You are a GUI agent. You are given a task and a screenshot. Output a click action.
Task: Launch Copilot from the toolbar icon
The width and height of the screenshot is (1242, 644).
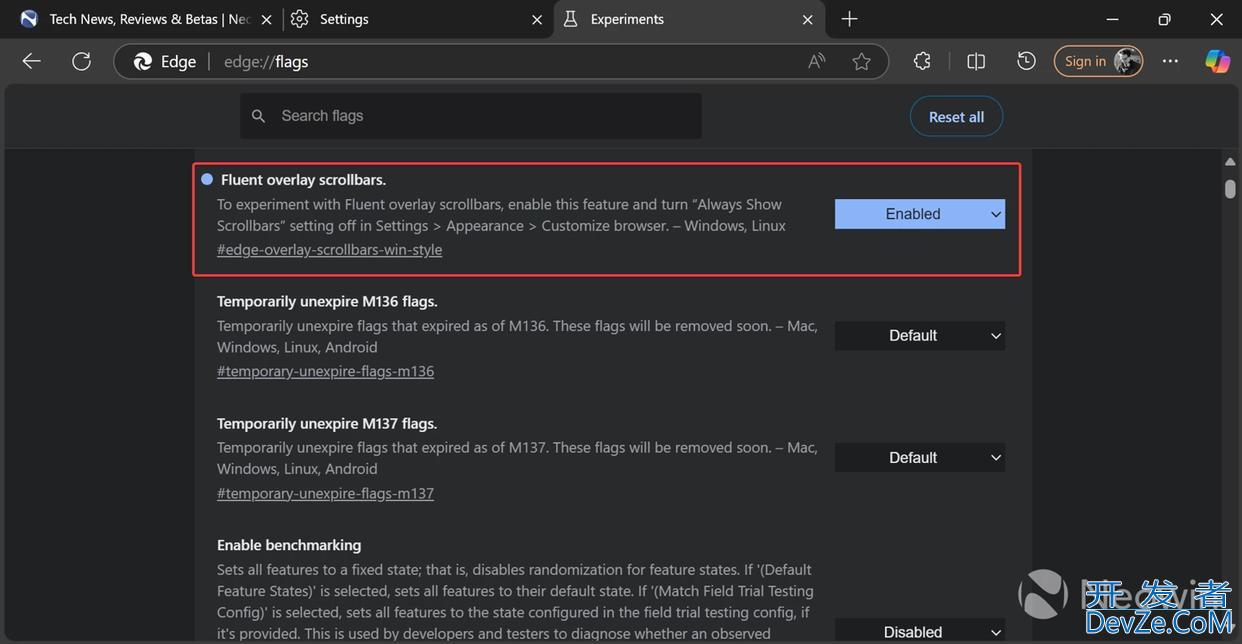[x=1217, y=61]
